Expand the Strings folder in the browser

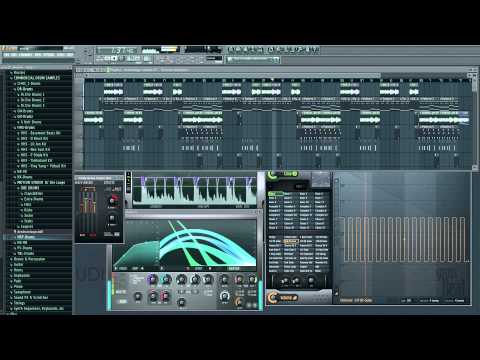[x=19, y=303]
